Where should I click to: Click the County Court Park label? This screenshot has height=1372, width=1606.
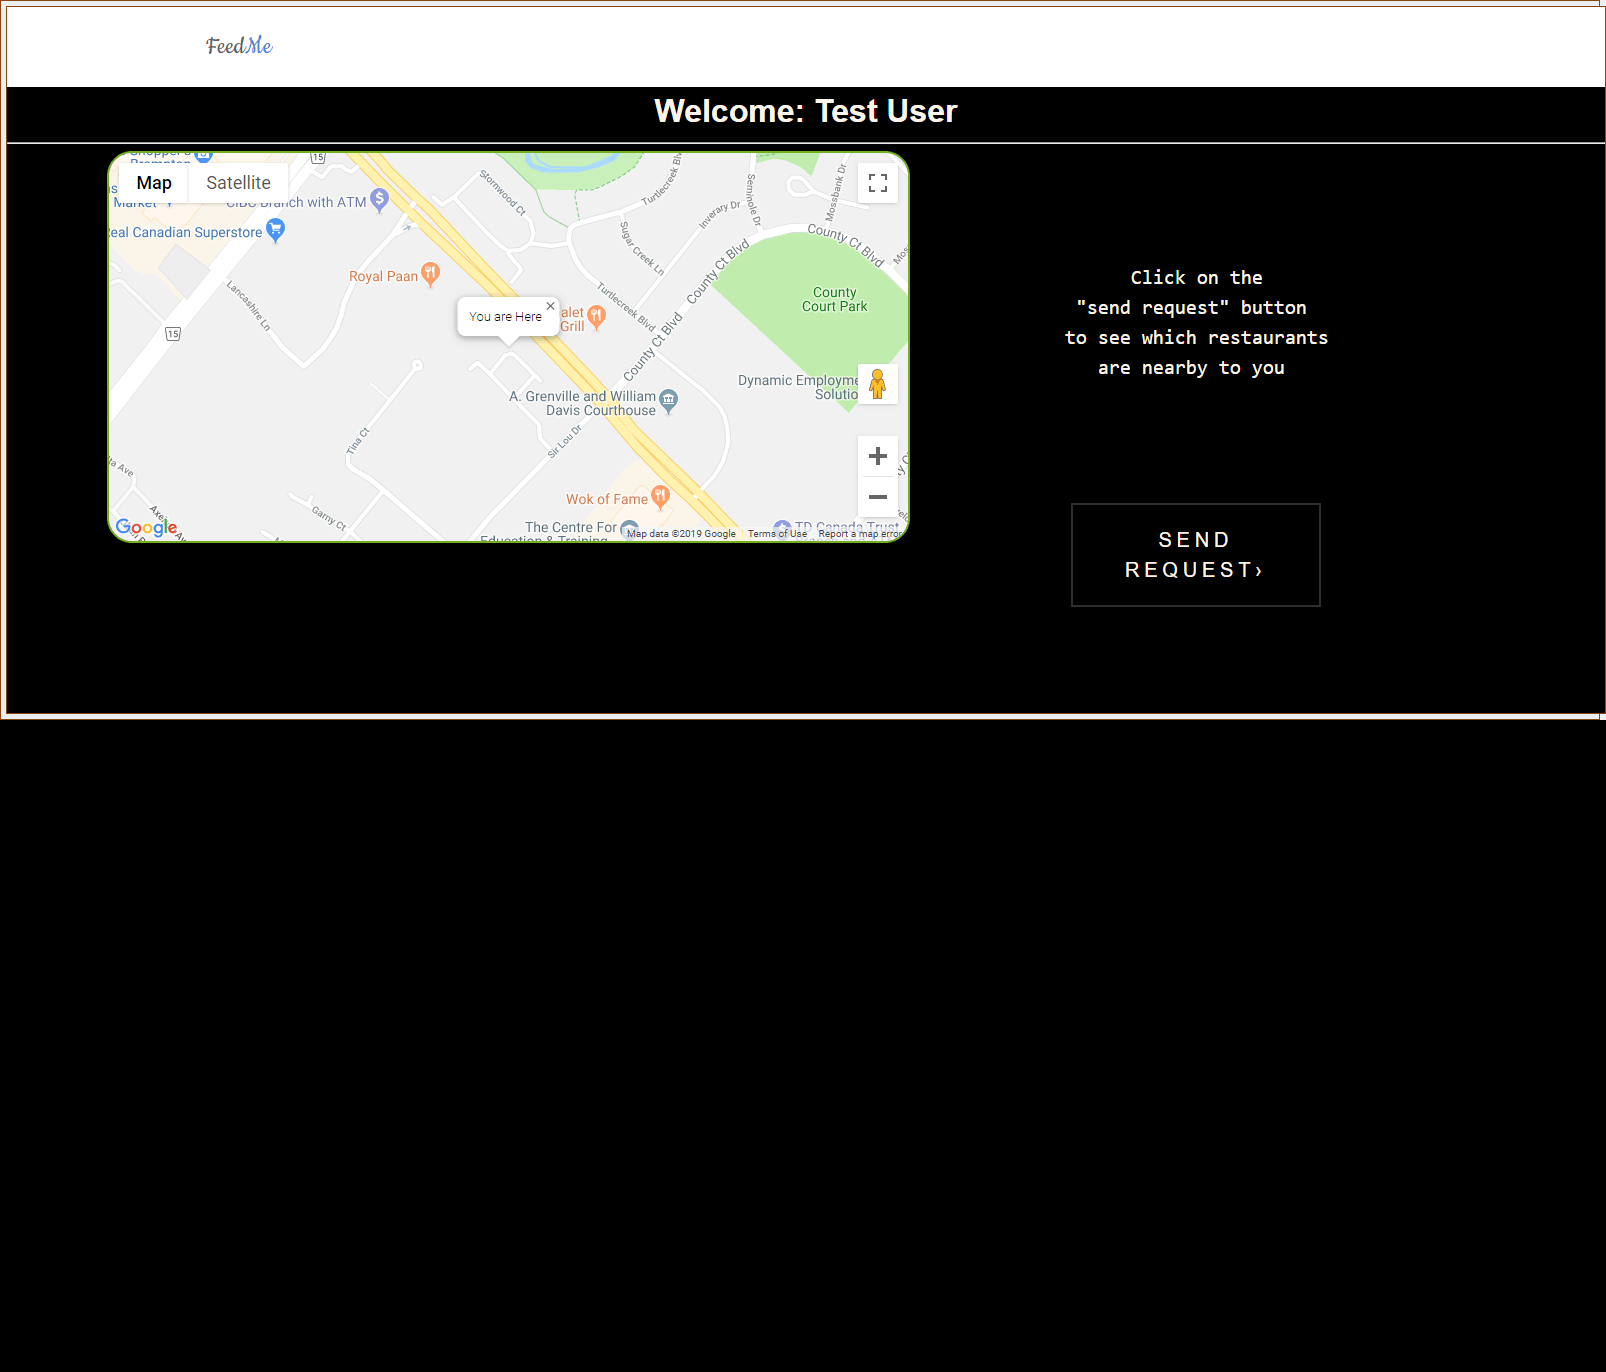(x=834, y=300)
